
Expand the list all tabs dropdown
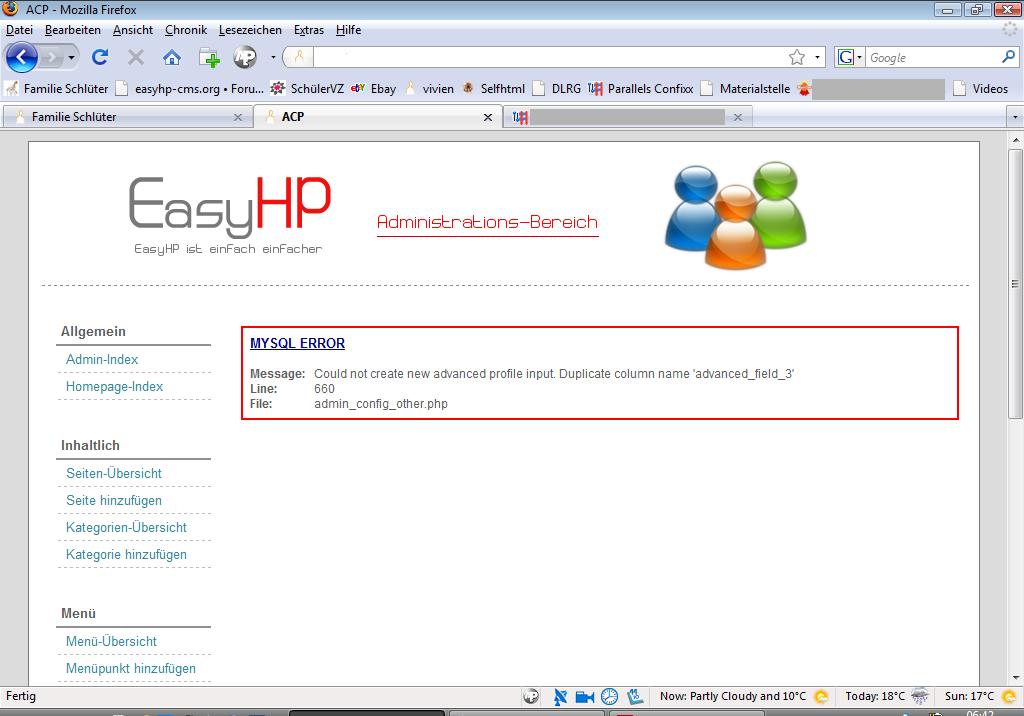(x=1015, y=117)
